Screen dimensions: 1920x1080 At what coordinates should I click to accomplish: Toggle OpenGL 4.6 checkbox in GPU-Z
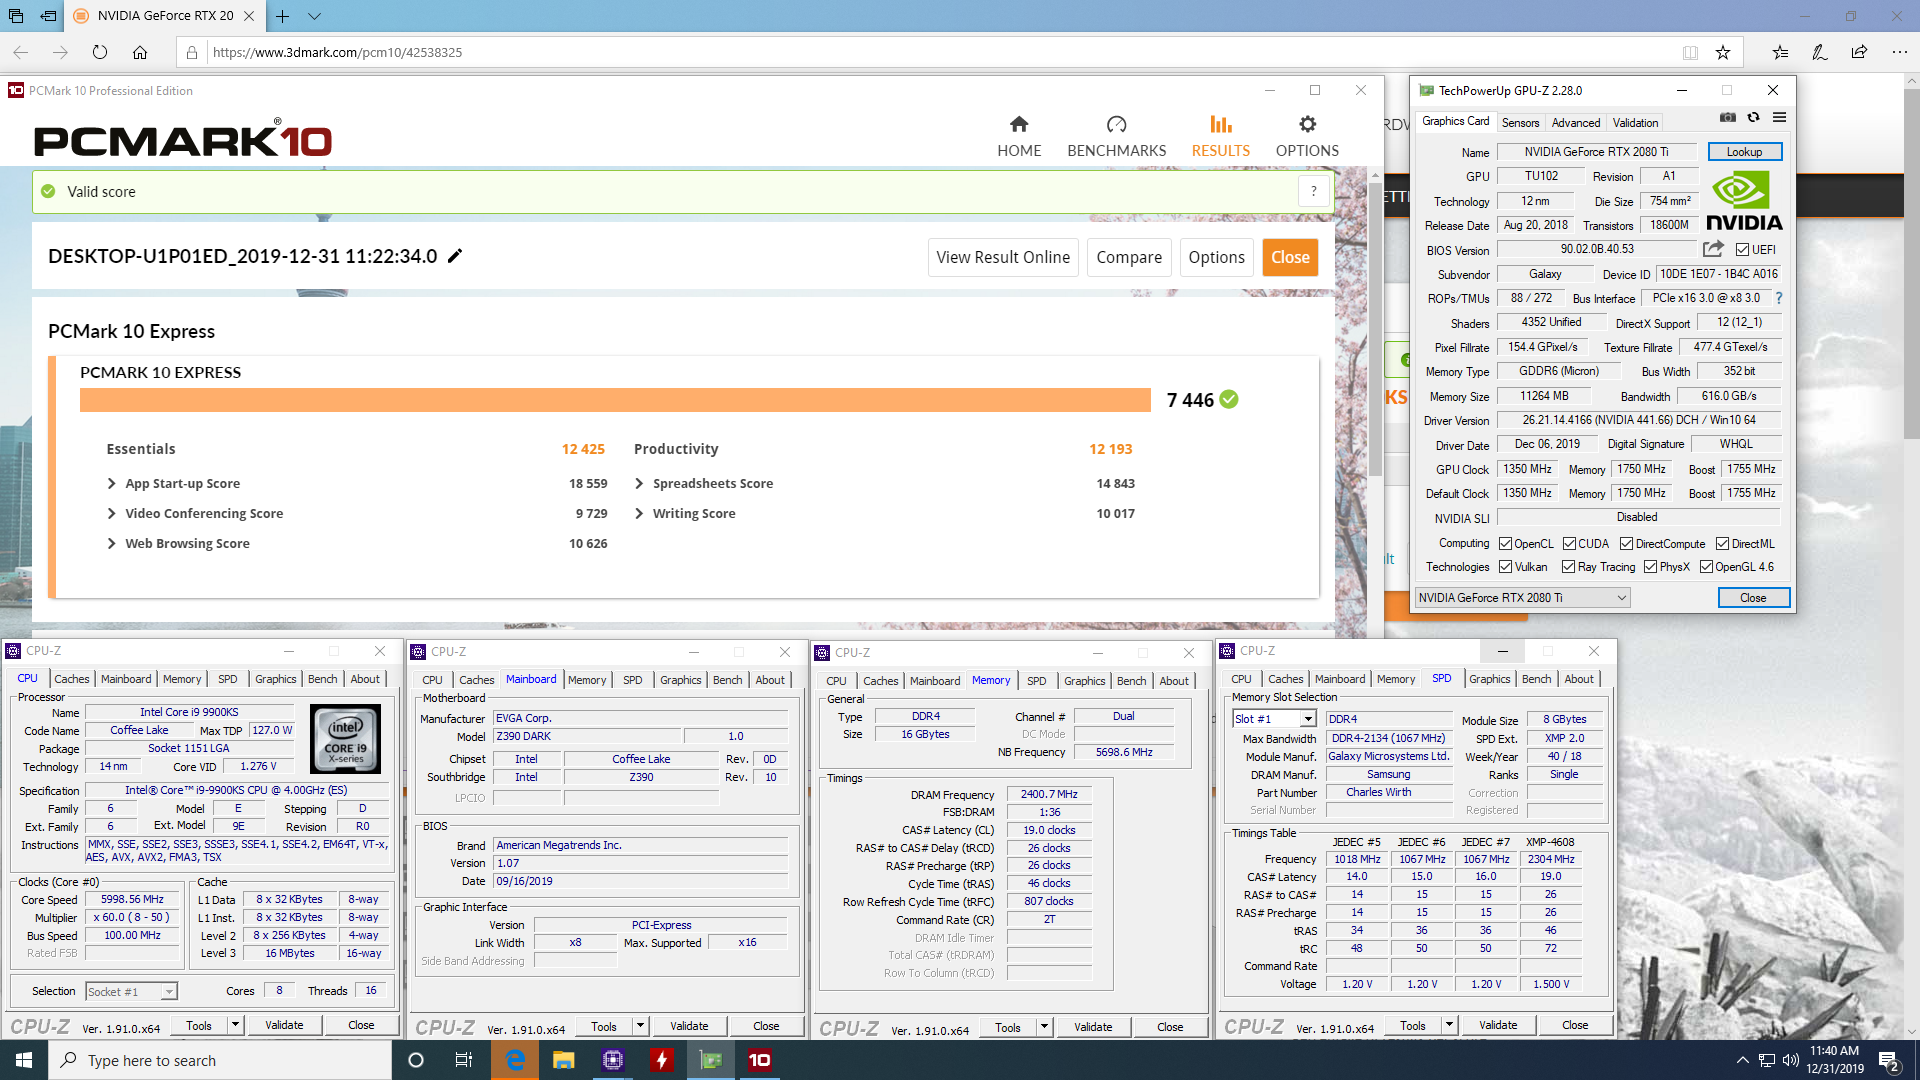coord(1706,567)
